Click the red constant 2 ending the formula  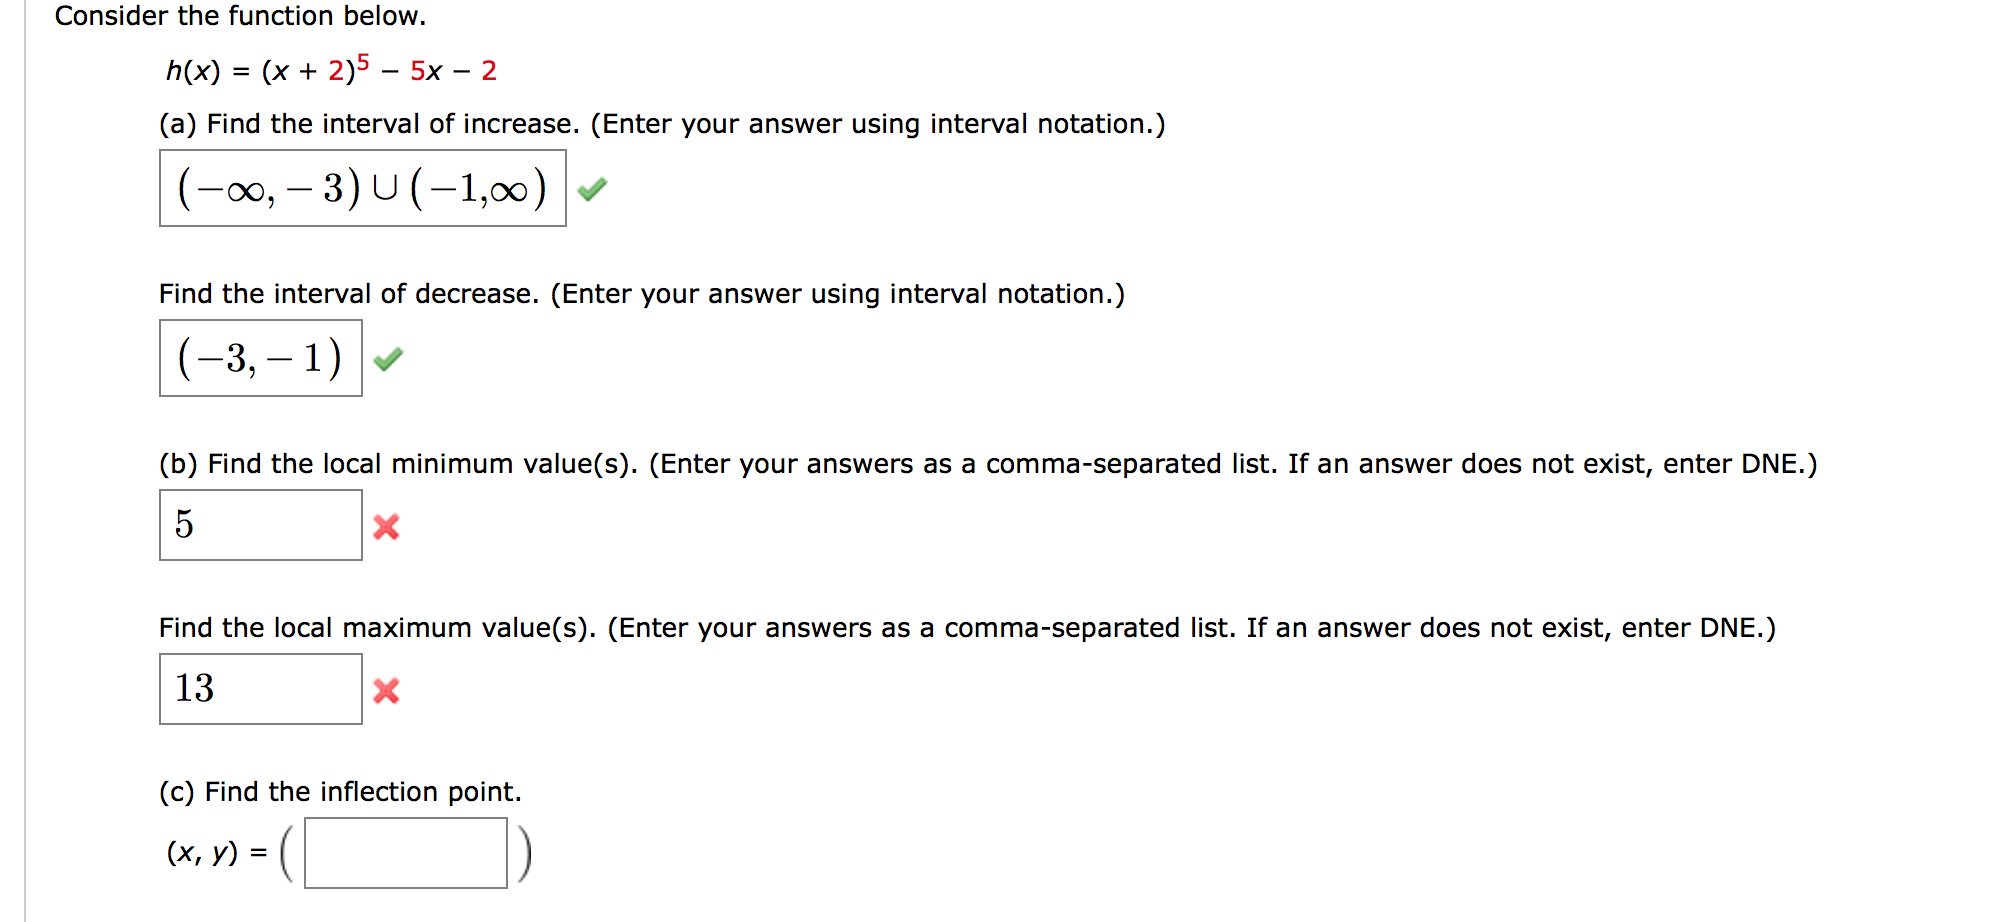pos(489,71)
